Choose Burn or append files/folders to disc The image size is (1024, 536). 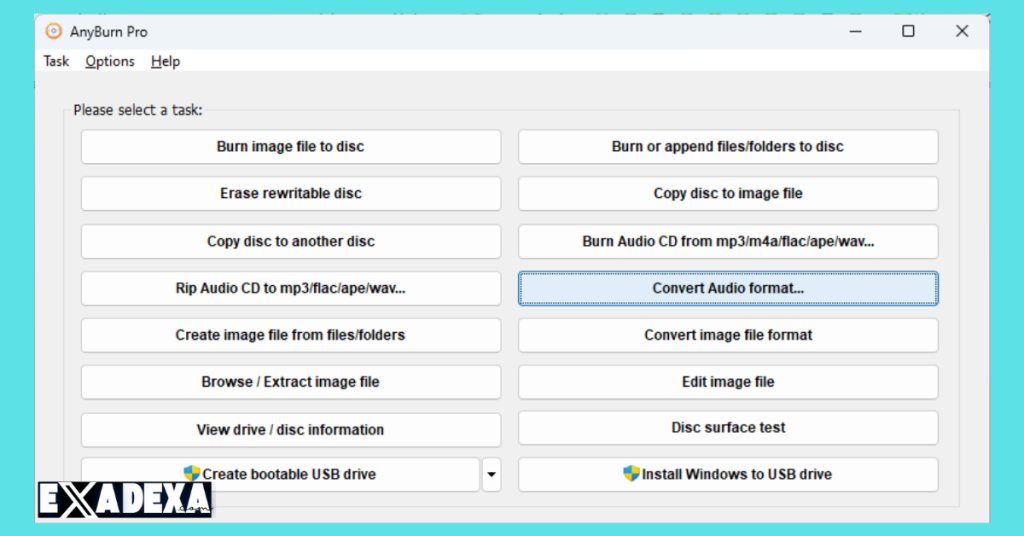(x=727, y=147)
